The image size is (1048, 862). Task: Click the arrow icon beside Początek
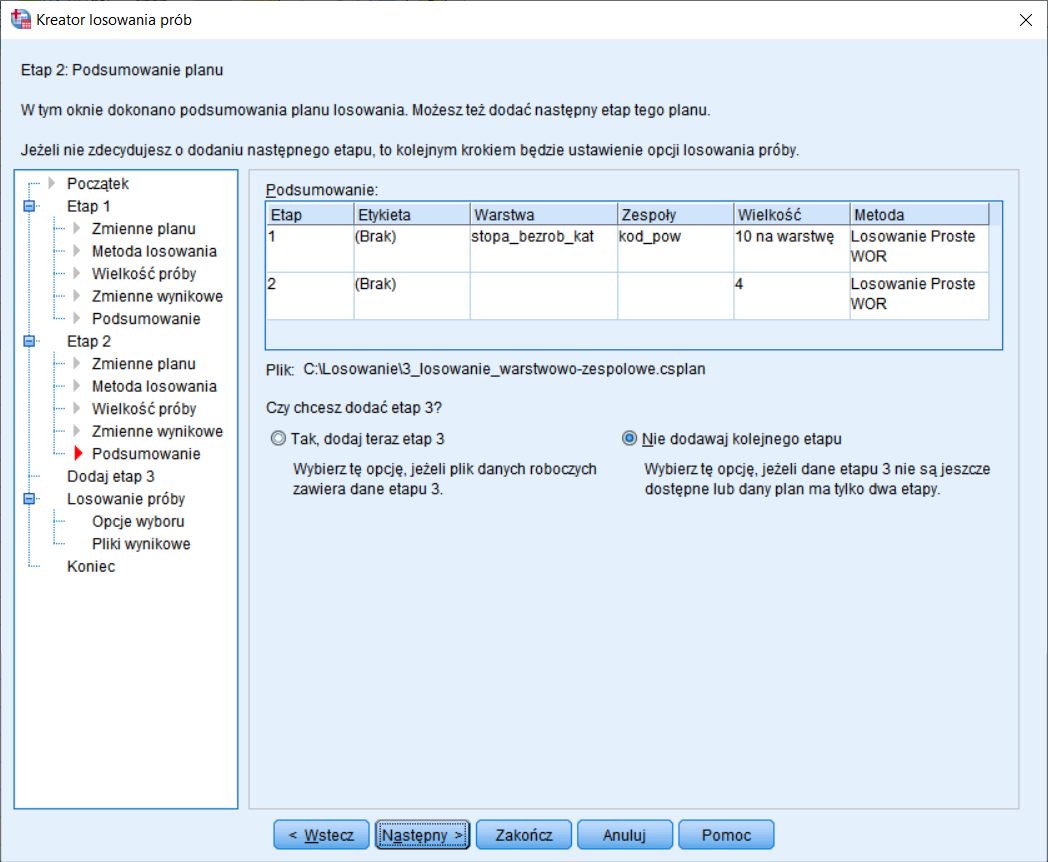pyautogui.click(x=52, y=183)
